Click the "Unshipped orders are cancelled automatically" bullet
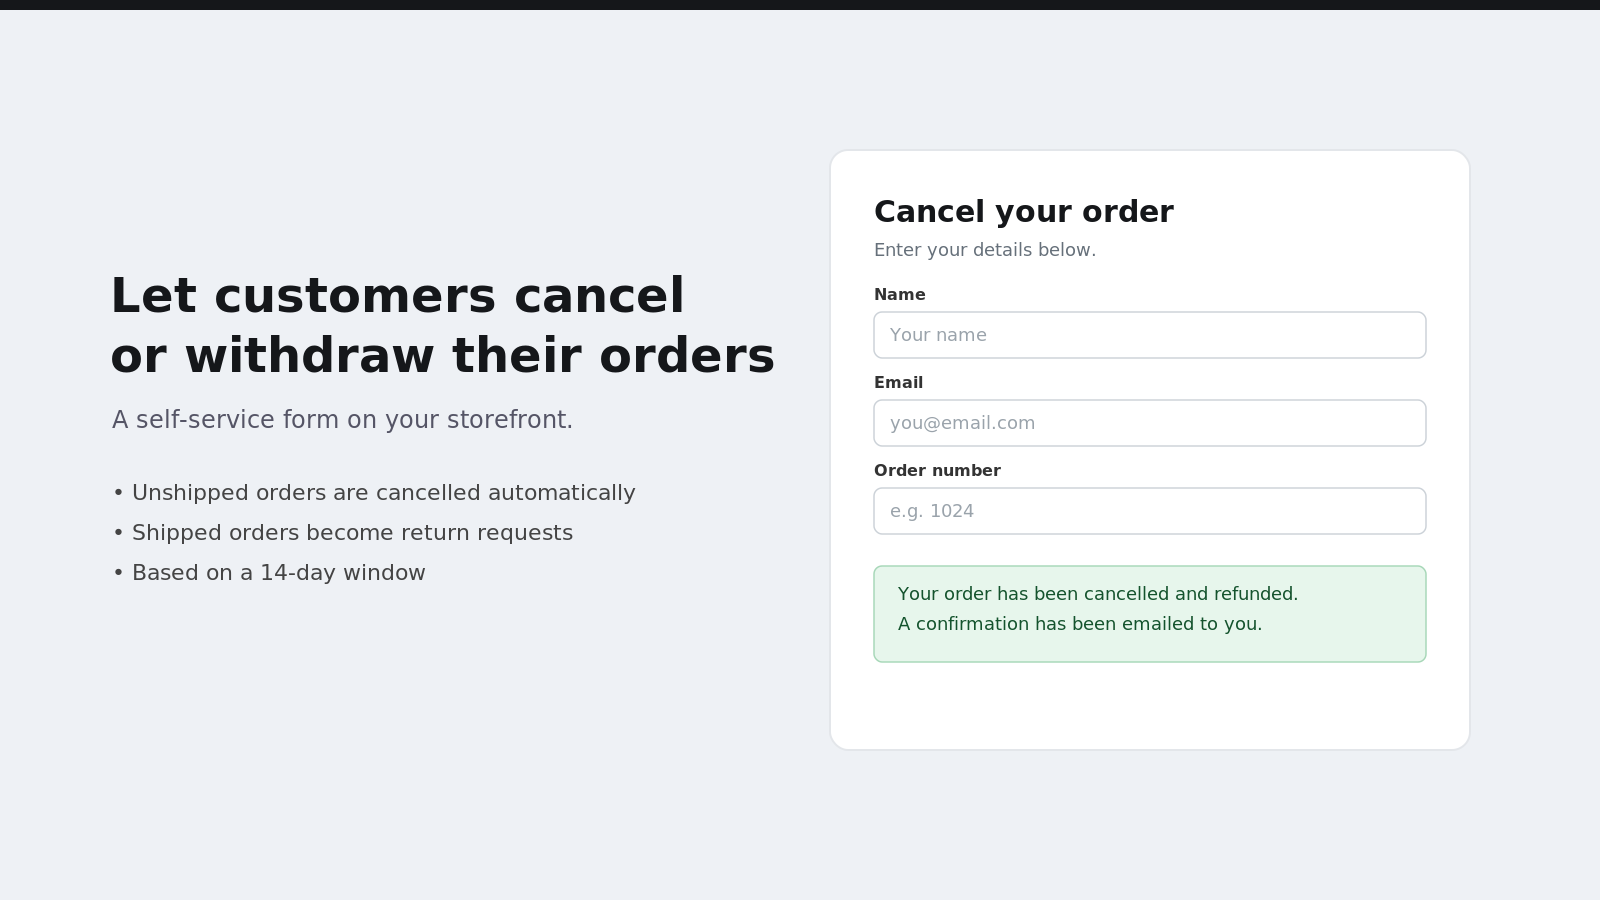Screen dimensions: 1600x900 [x=374, y=493]
